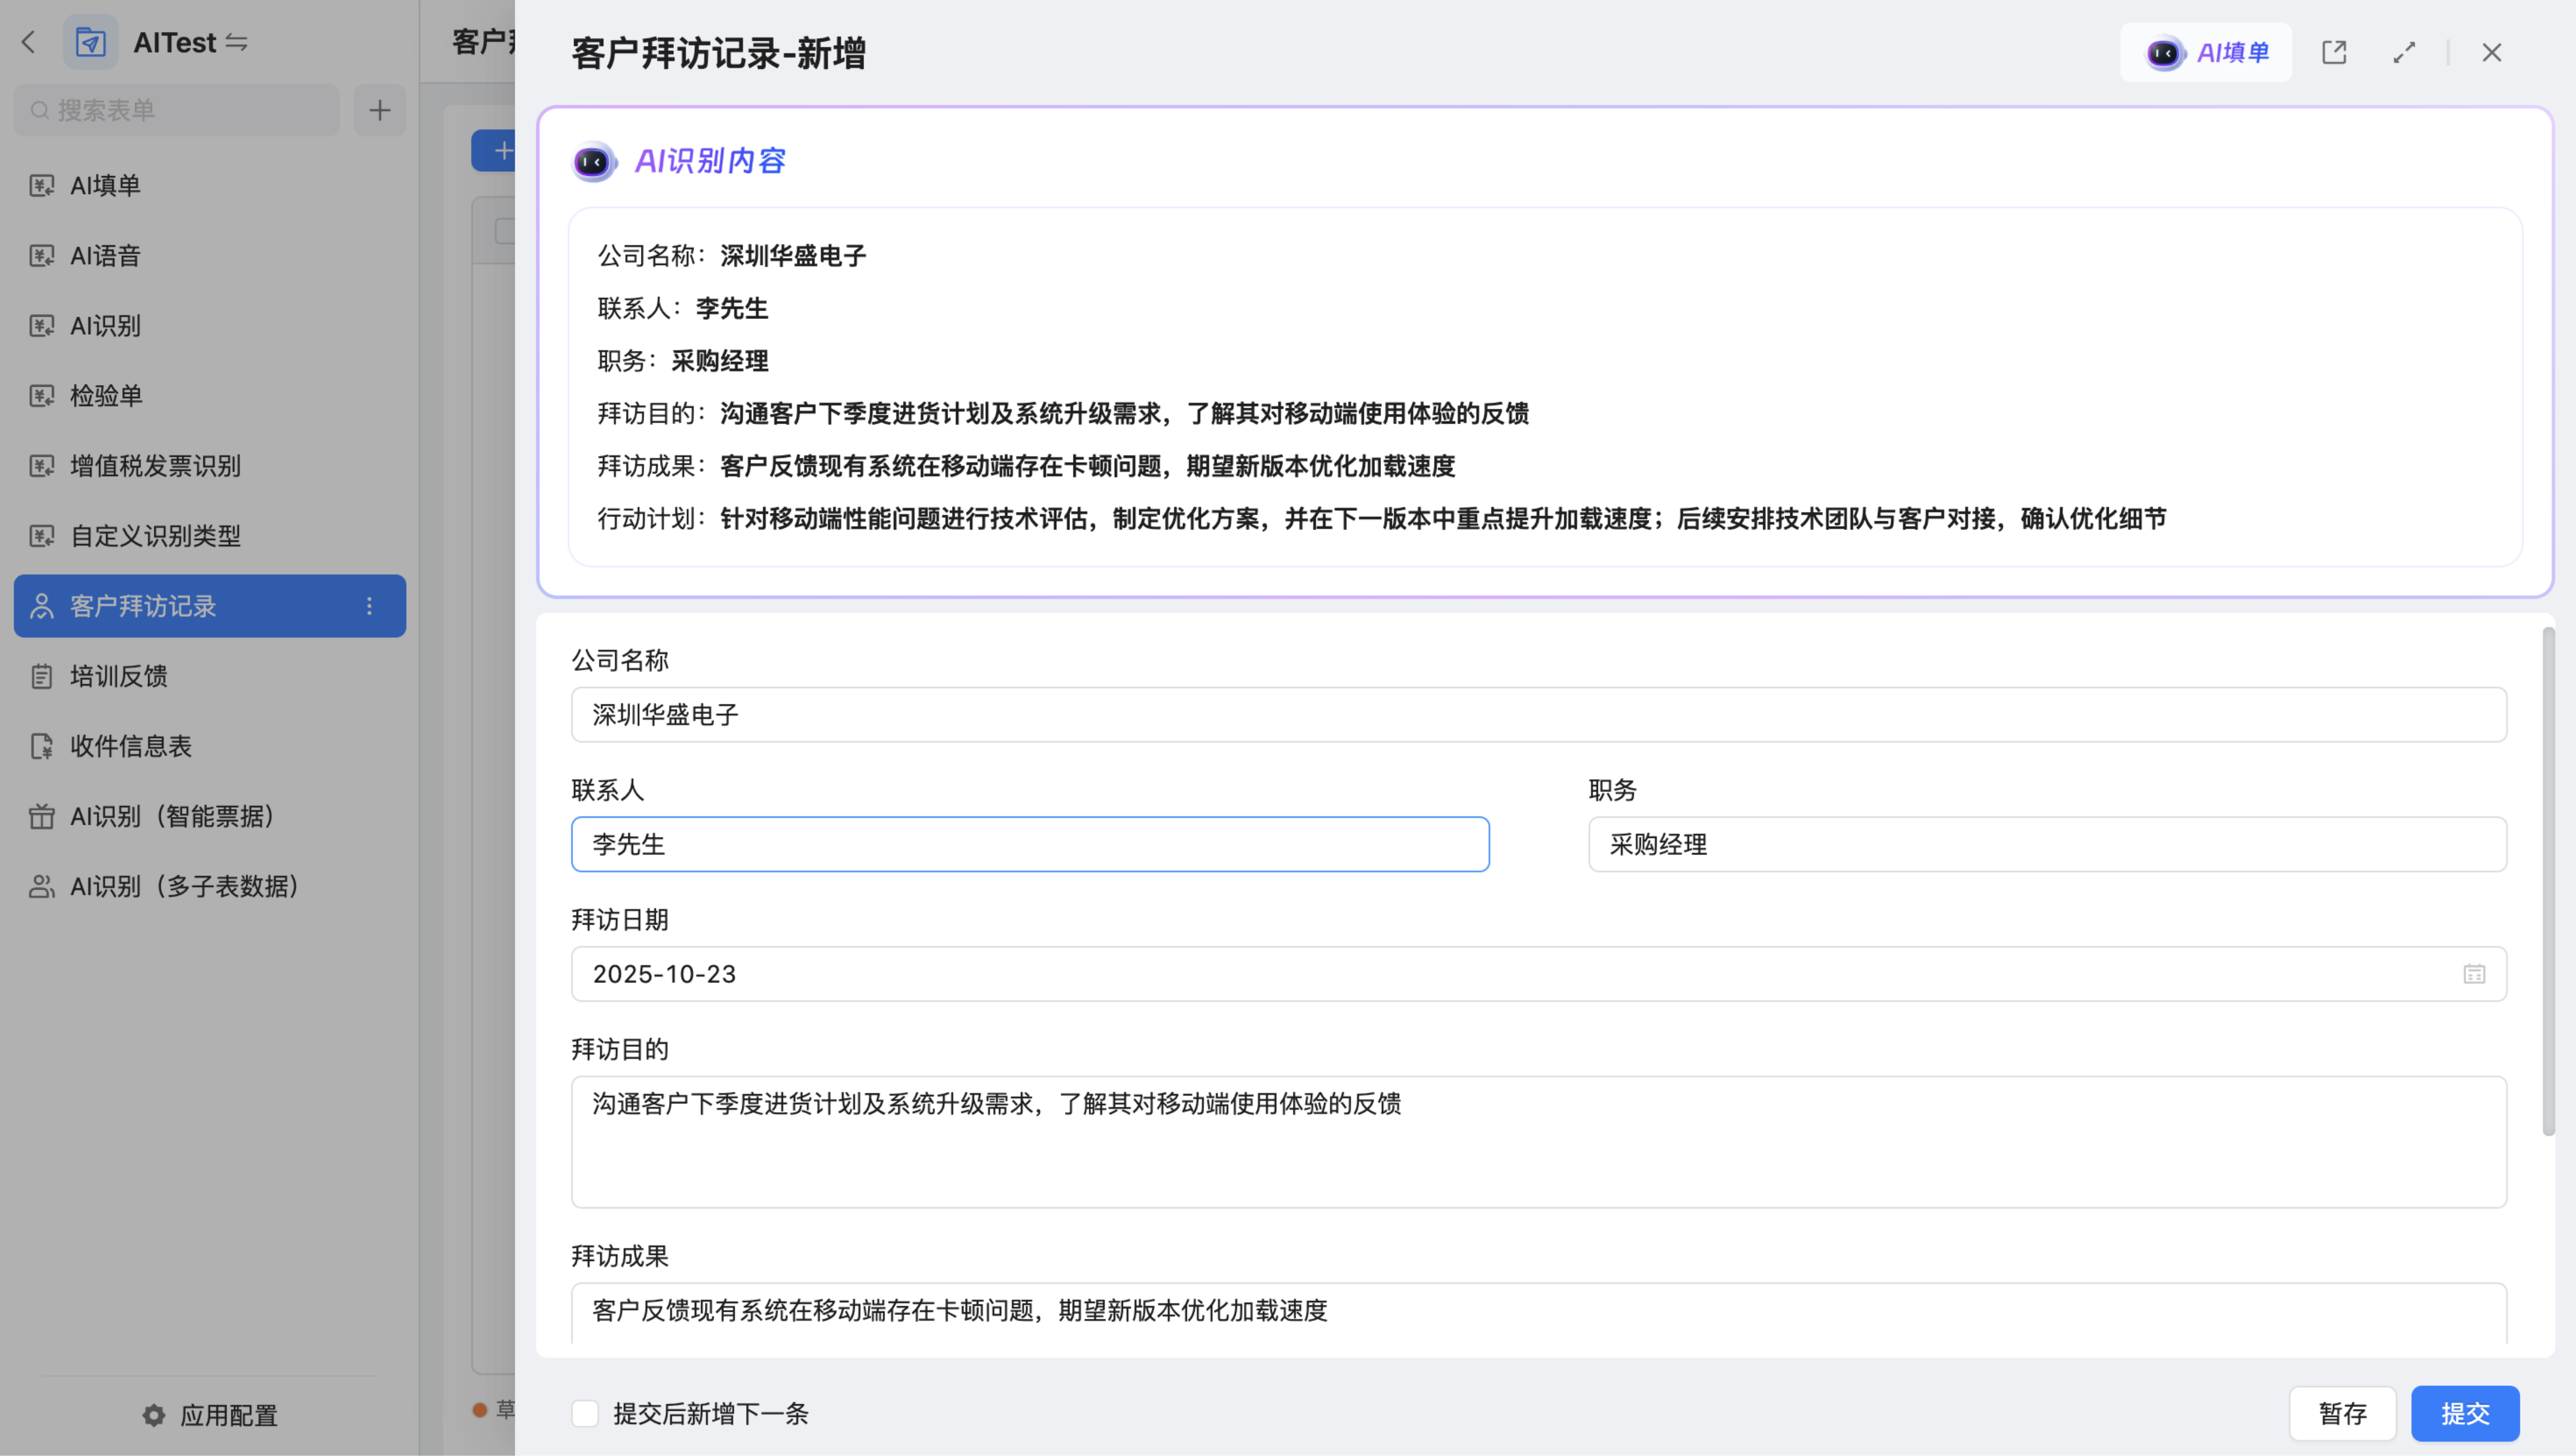This screenshot has width=2576, height=1456.
Task: Open 增值税发票识别 form in the sidebar
Action: [x=155, y=466]
